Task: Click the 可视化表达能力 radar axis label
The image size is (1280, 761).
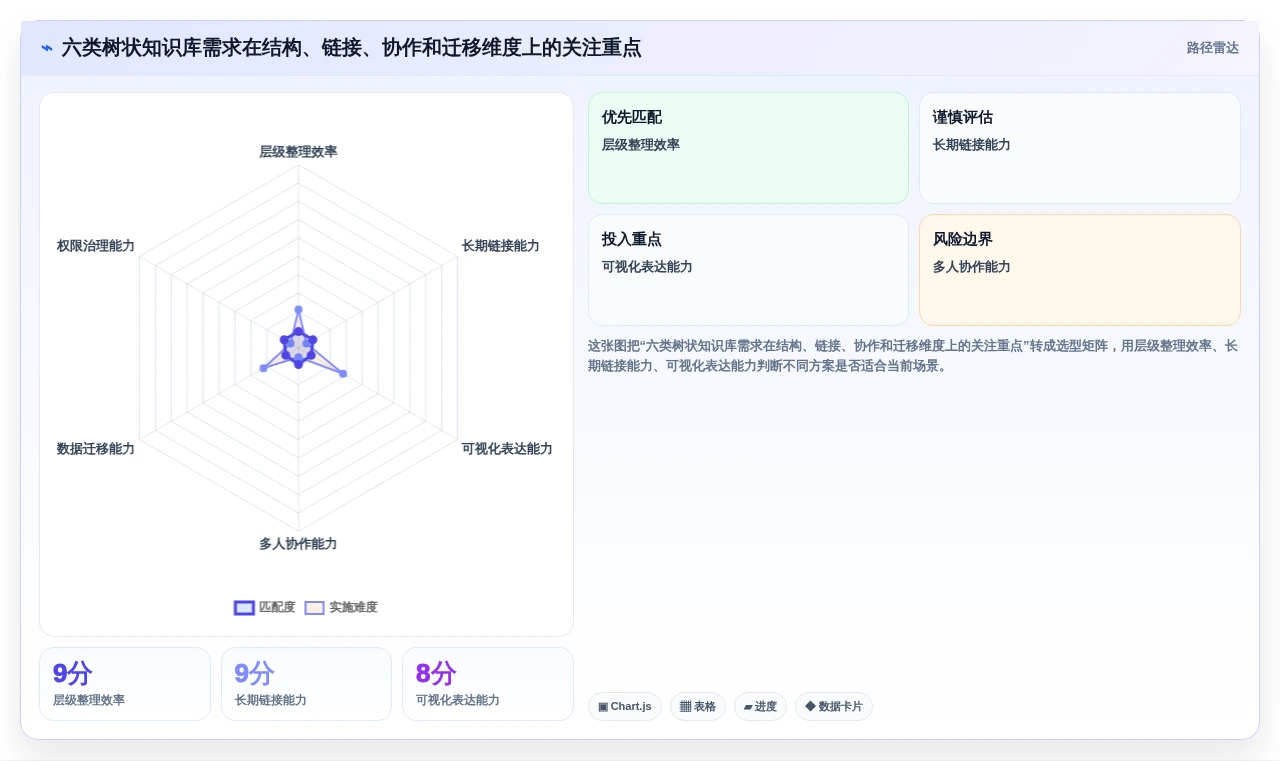Action: tap(507, 449)
